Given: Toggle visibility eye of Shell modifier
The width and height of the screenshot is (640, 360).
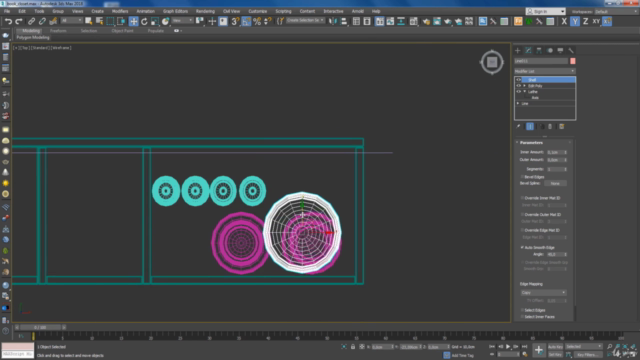Looking at the screenshot, I should point(518,80).
